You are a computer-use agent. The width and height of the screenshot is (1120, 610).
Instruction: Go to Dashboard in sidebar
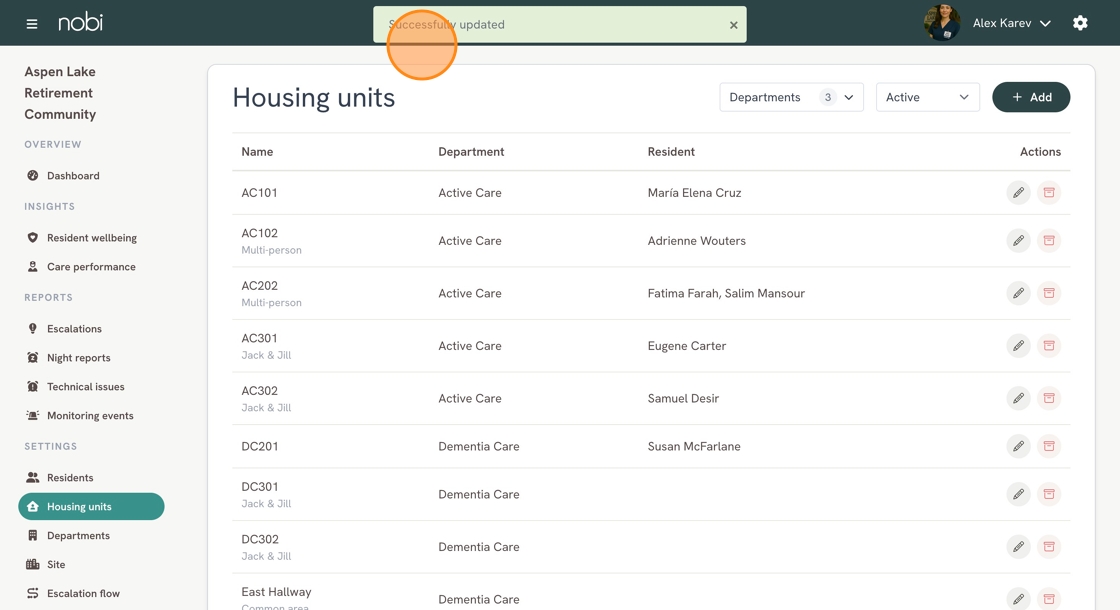91,176
